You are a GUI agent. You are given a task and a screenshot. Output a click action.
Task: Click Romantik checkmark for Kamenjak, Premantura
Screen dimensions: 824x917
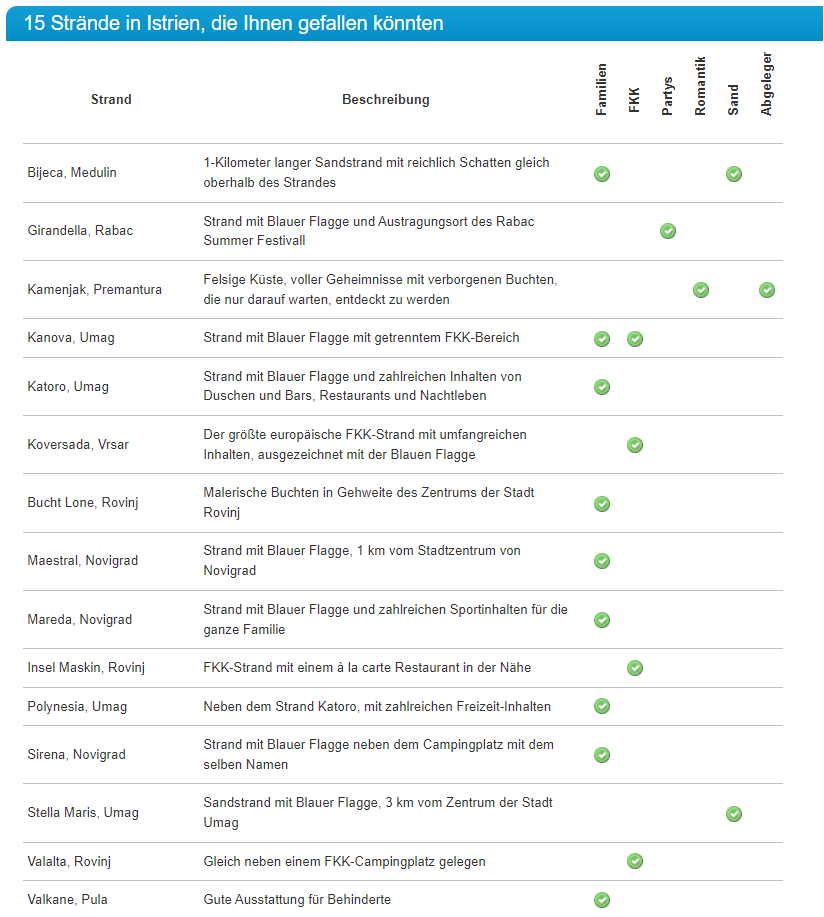coord(701,290)
